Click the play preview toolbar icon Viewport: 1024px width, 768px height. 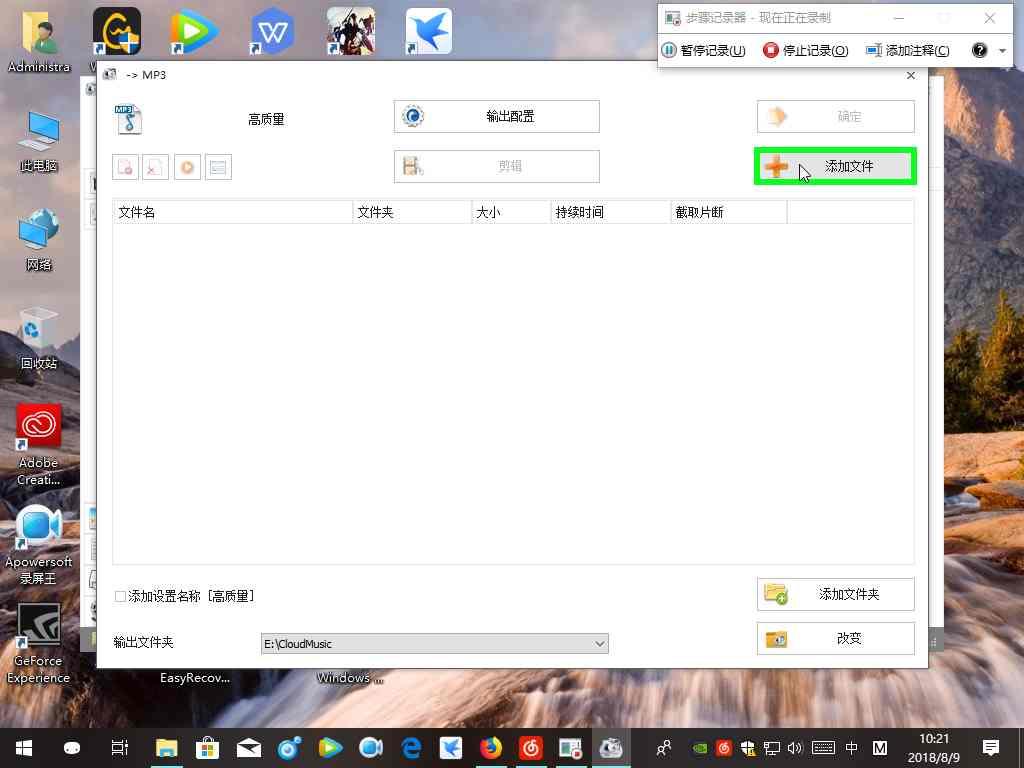click(x=187, y=167)
